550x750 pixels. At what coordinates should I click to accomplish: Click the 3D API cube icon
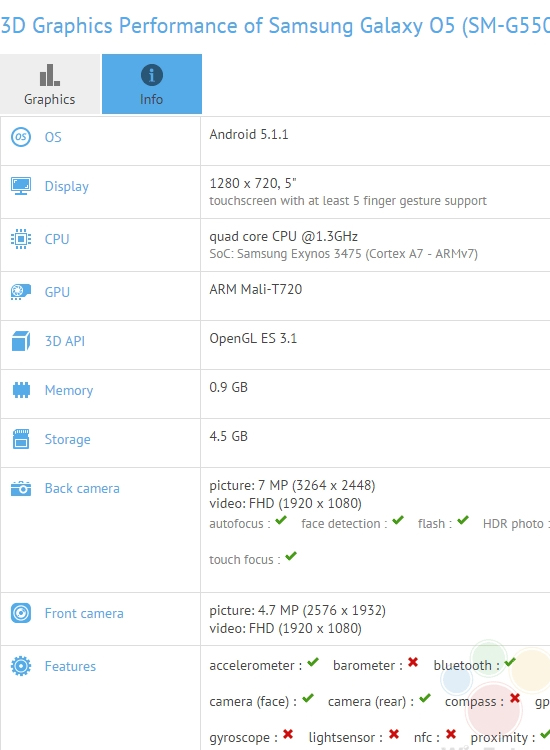(x=21, y=341)
